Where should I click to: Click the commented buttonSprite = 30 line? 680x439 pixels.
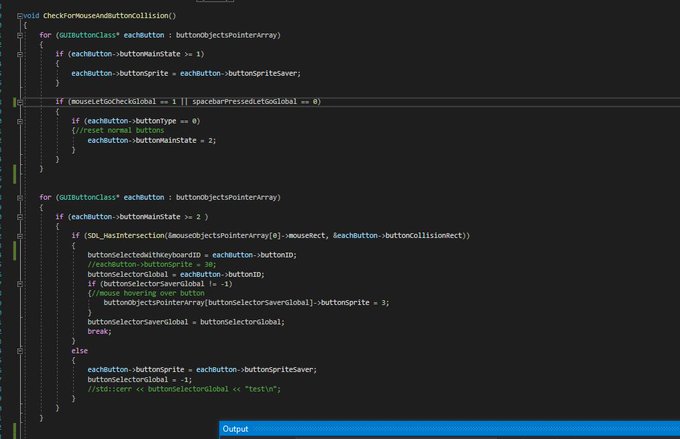point(151,264)
